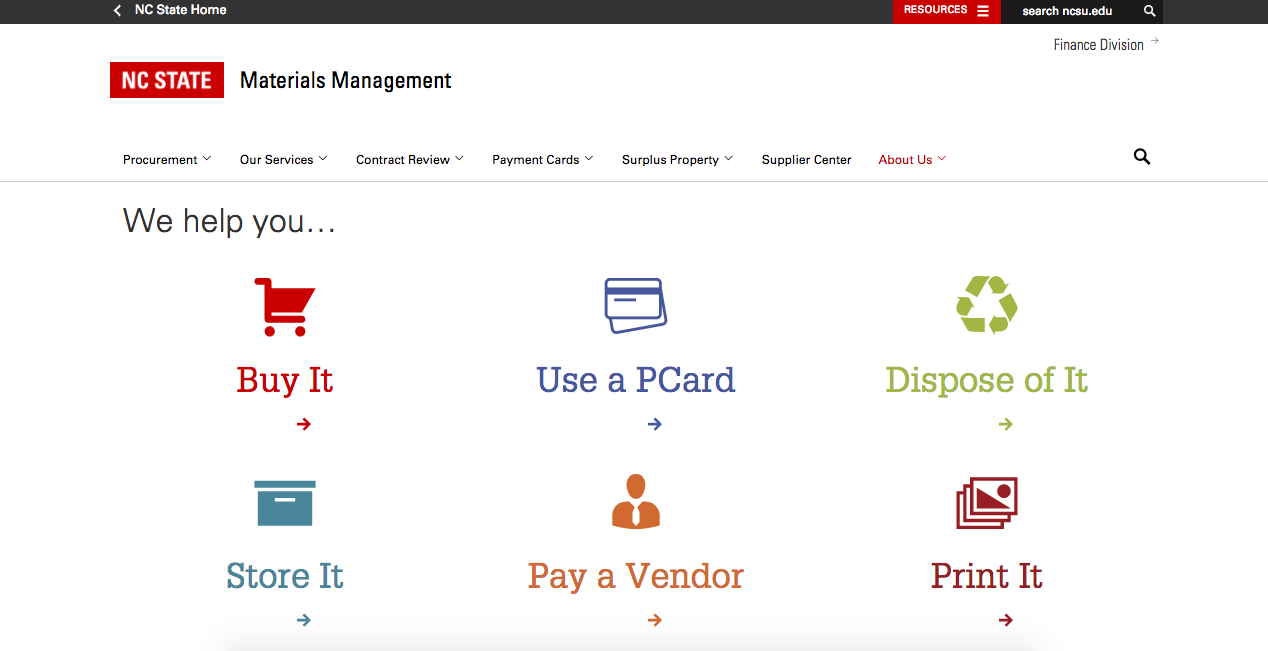
Task: Open the About Us menu item
Action: click(x=905, y=159)
